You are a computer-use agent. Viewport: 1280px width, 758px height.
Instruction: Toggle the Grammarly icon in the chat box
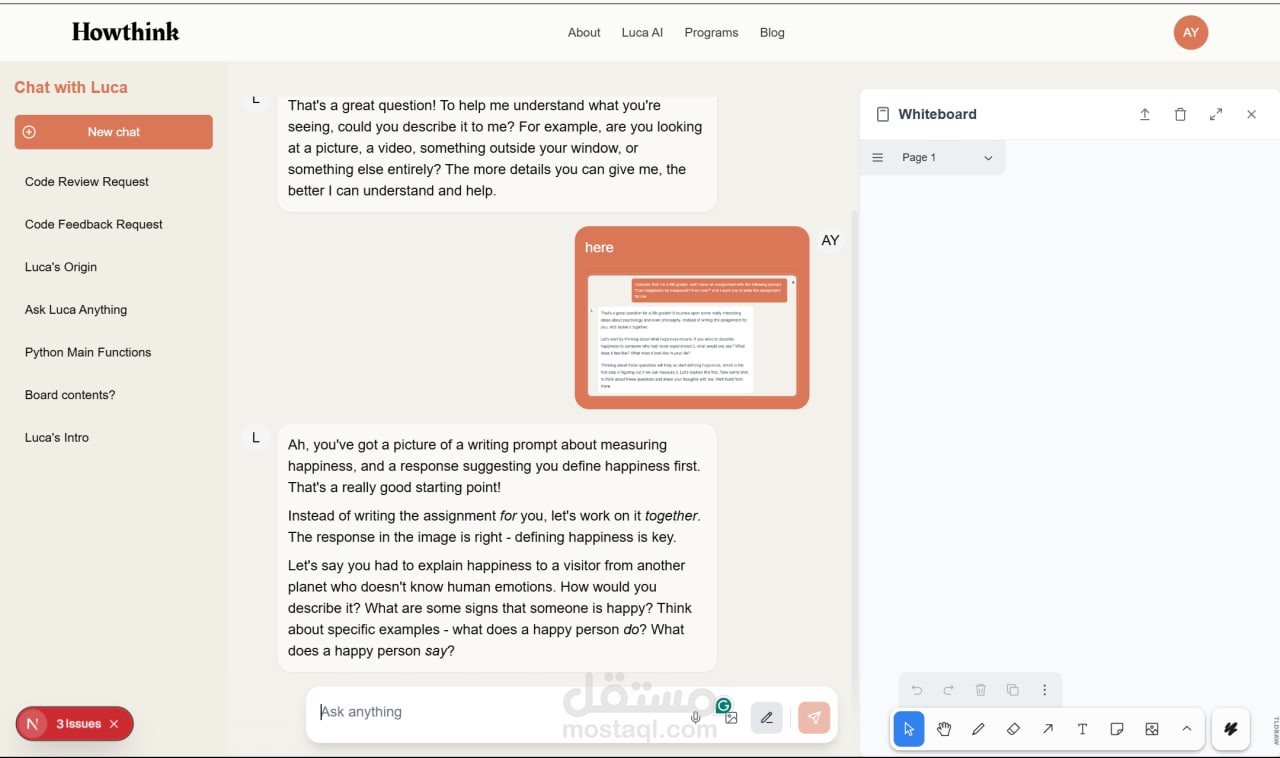click(x=724, y=705)
